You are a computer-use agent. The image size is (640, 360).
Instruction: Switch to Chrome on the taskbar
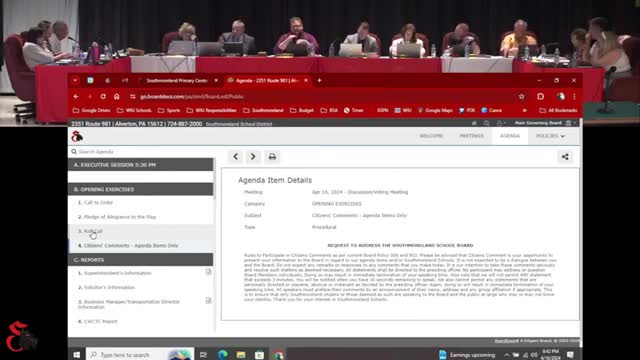point(278,355)
